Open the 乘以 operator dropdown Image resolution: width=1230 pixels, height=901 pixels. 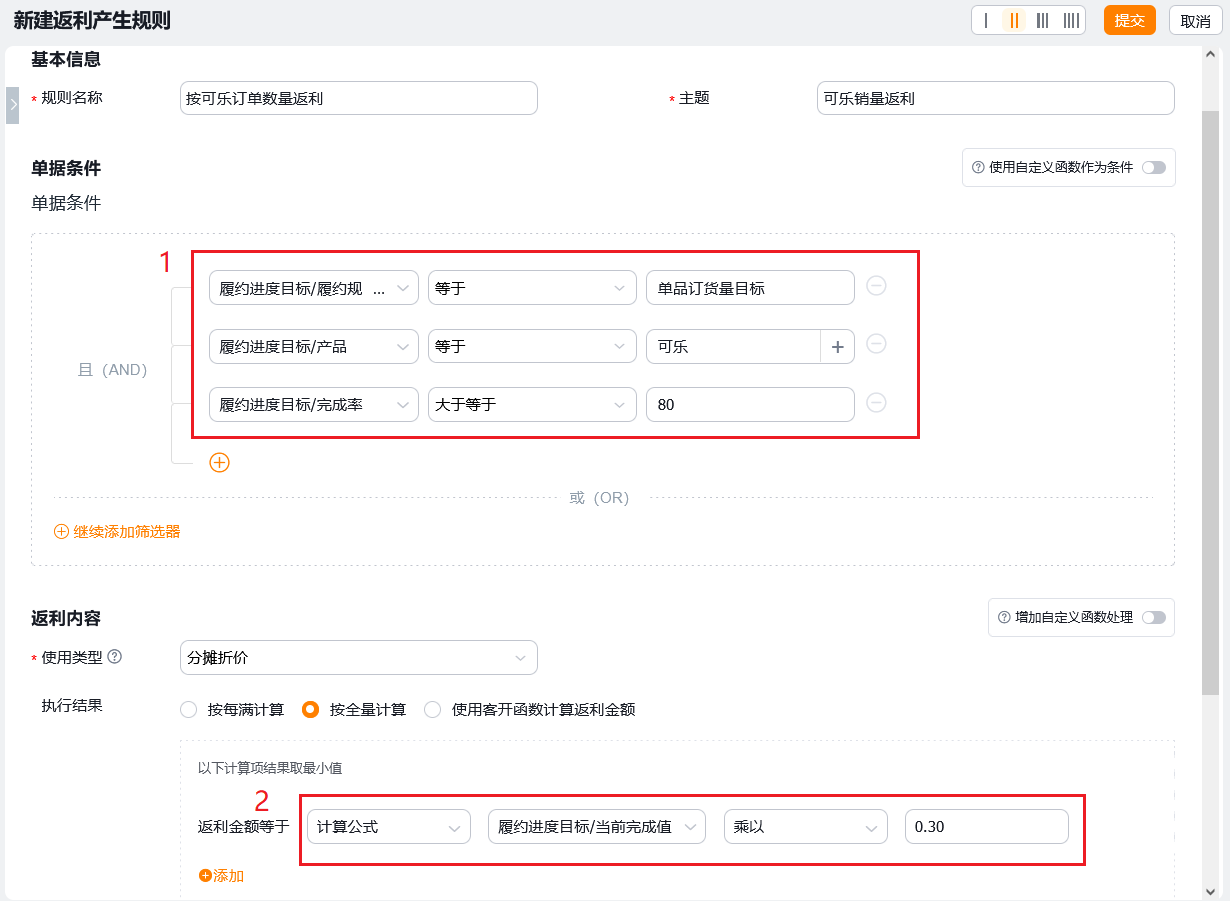[805, 828]
